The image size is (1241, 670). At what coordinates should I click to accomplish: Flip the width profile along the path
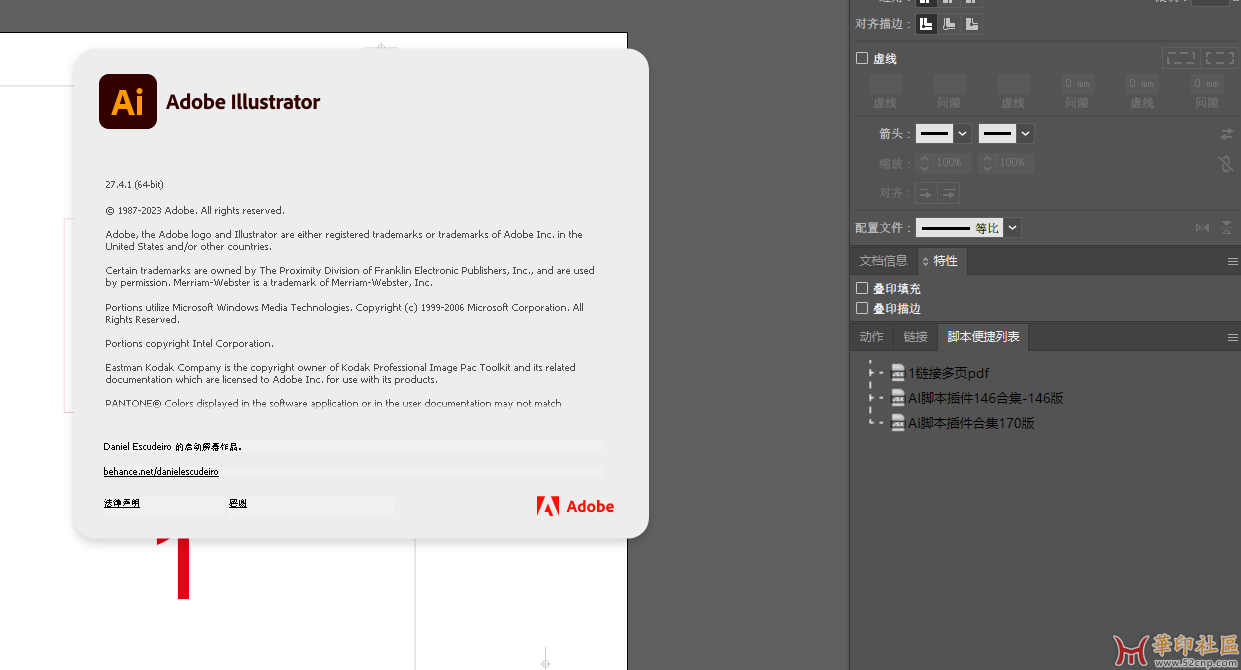[1202, 228]
